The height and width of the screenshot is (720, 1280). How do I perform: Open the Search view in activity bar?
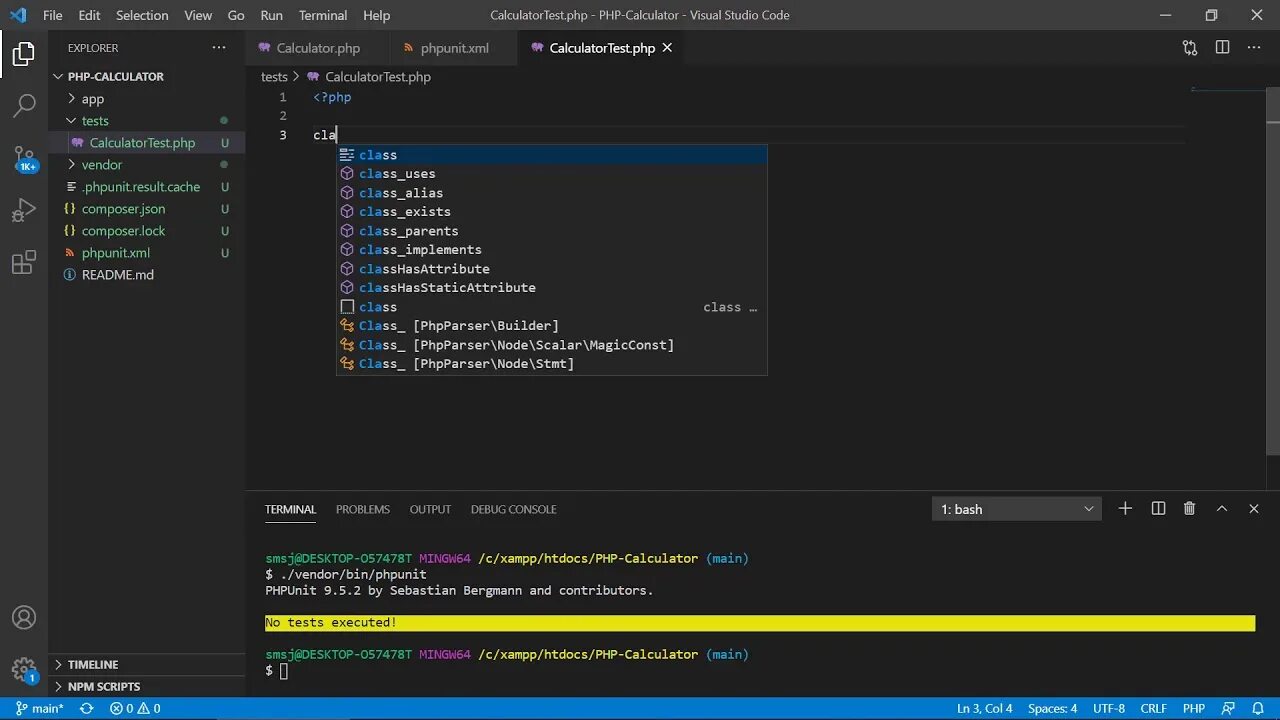pos(24,105)
